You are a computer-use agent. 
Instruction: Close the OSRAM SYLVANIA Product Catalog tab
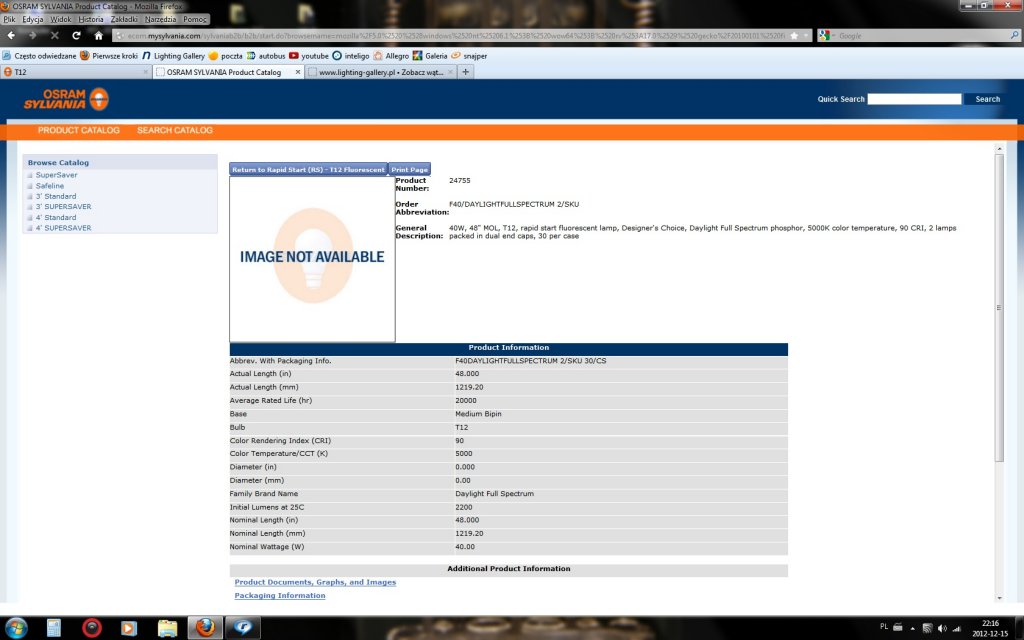(x=298, y=72)
